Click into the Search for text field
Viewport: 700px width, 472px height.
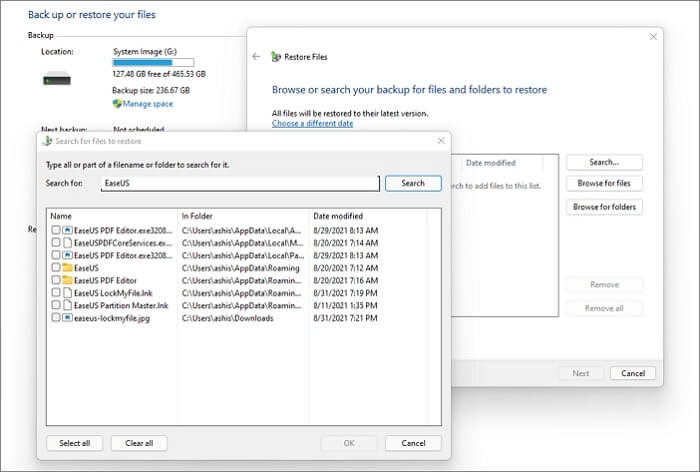coord(240,183)
